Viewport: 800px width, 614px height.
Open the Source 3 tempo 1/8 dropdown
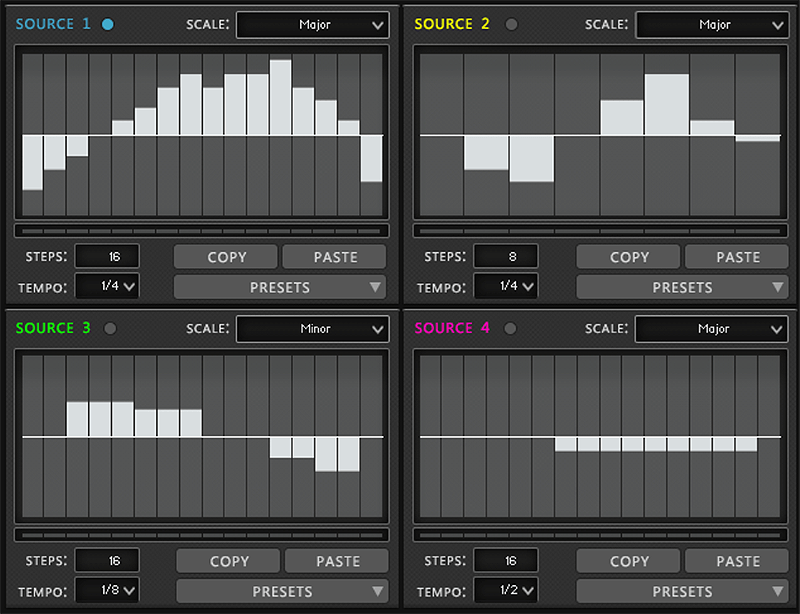pyautogui.click(x=107, y=591)
